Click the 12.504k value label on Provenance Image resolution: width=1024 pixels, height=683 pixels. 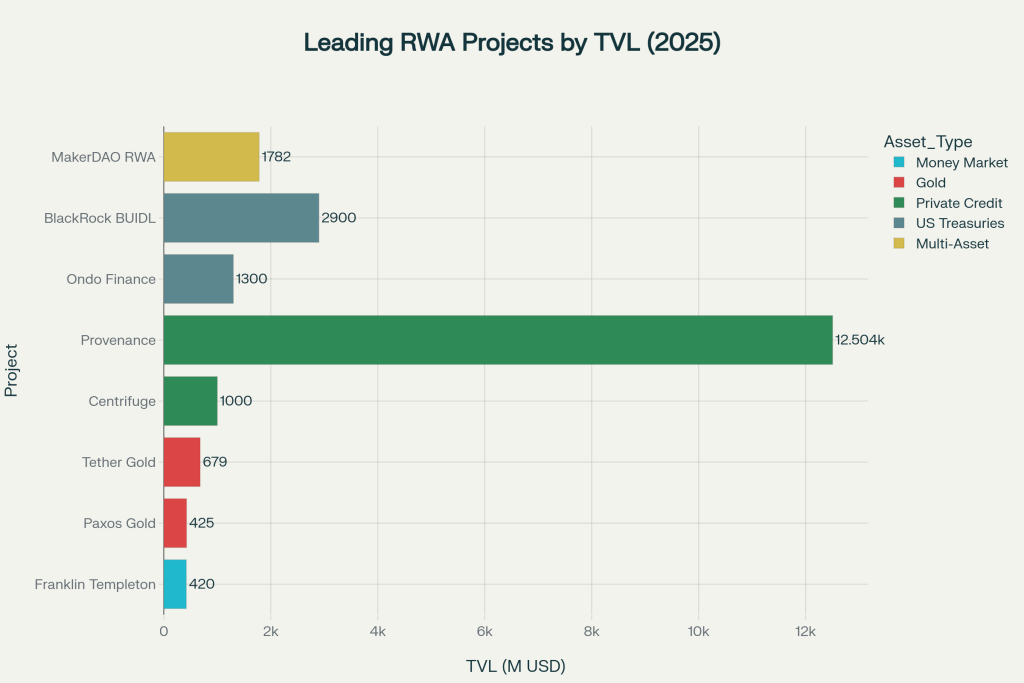click(857, 340)
